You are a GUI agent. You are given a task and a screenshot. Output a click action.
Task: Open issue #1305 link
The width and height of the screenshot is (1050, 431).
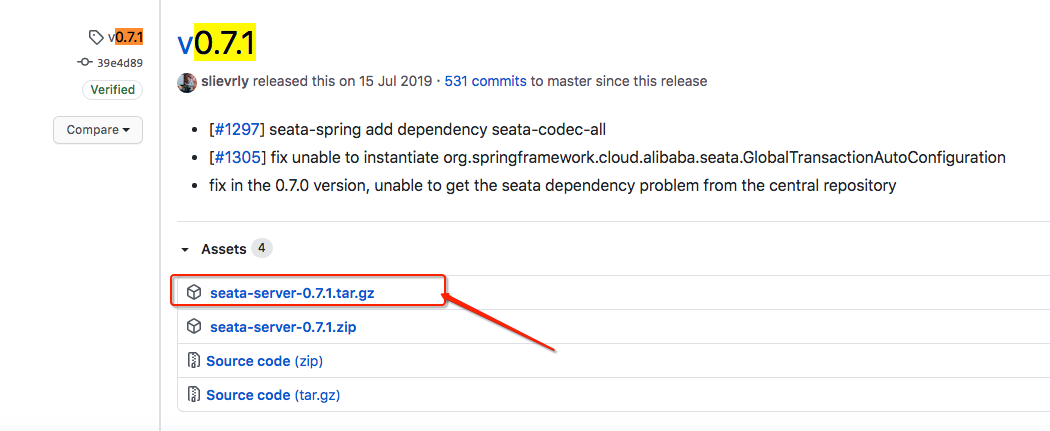(x=238, y=158)
